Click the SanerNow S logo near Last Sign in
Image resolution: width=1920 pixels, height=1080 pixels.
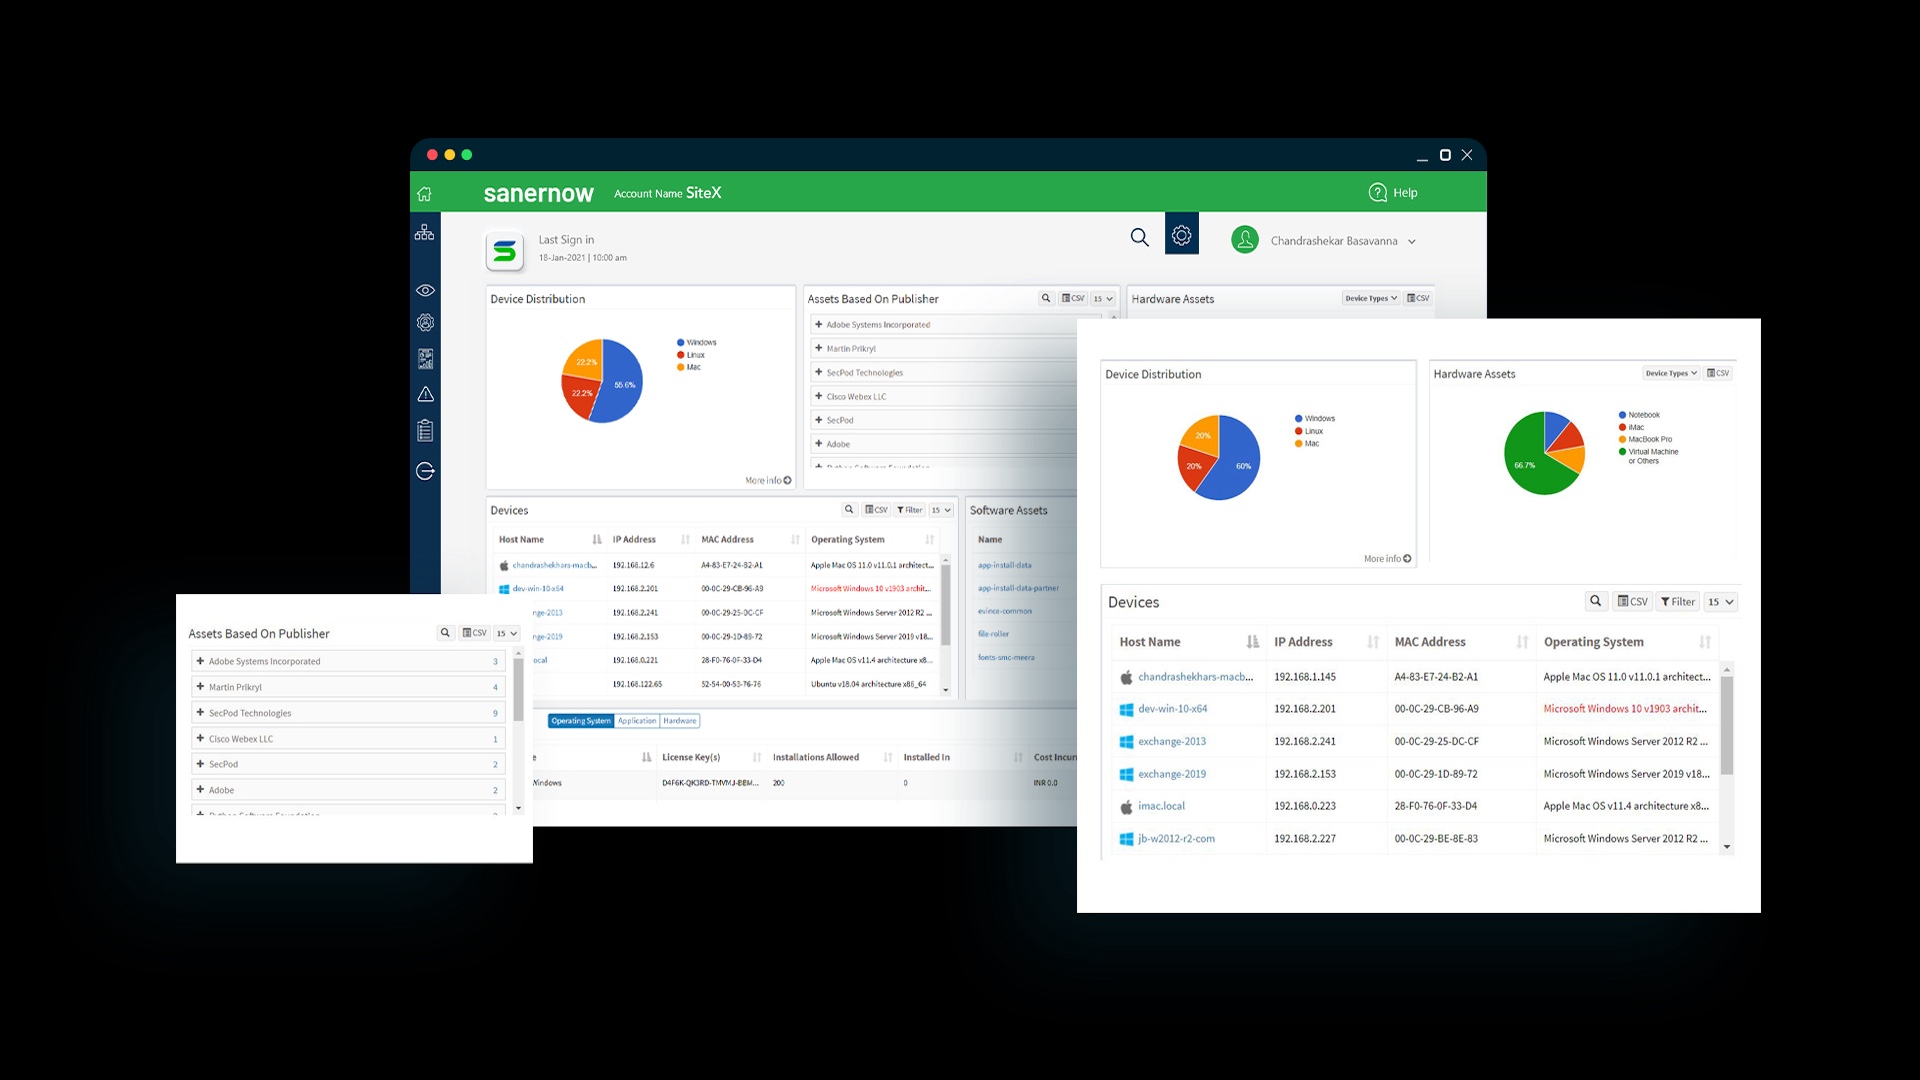505,251
